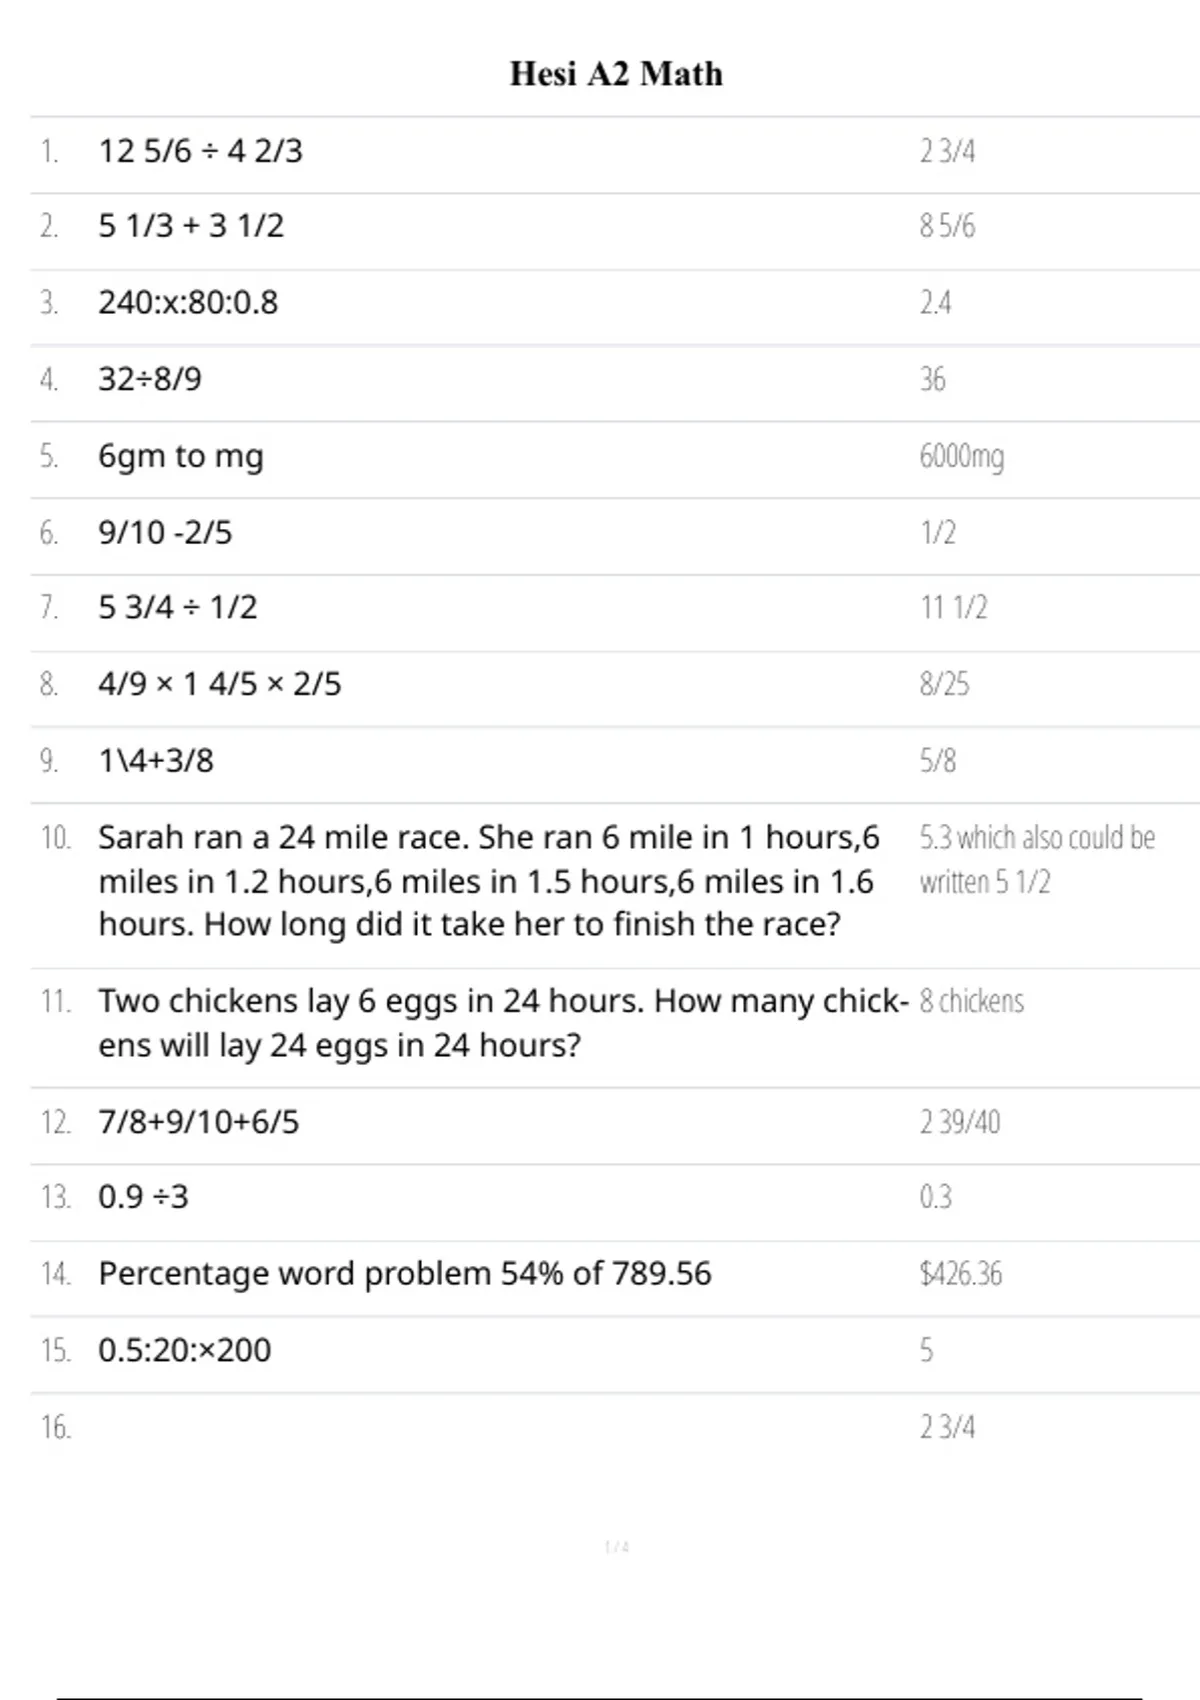1200x1700 pixels.
Task: Click the percentage word problem text
Action: pos(405,1273)
